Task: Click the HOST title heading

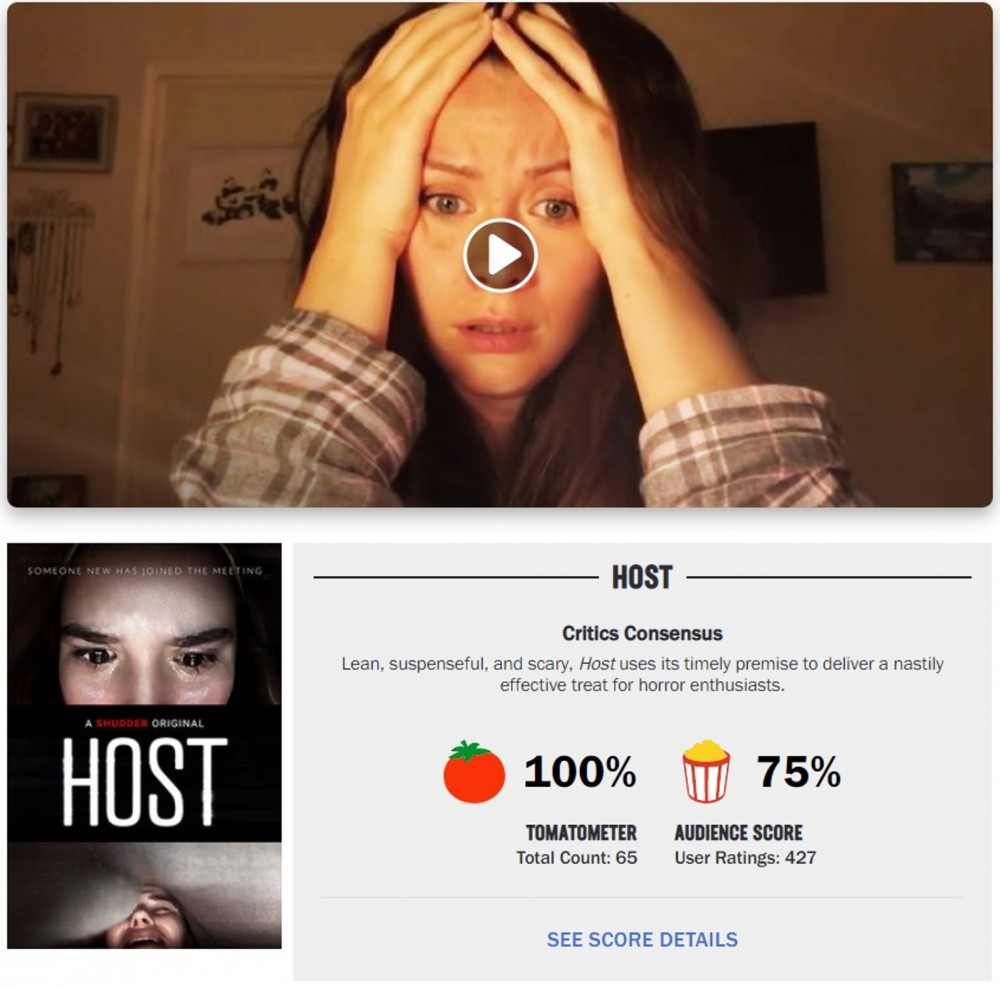Action: (642, 577)
